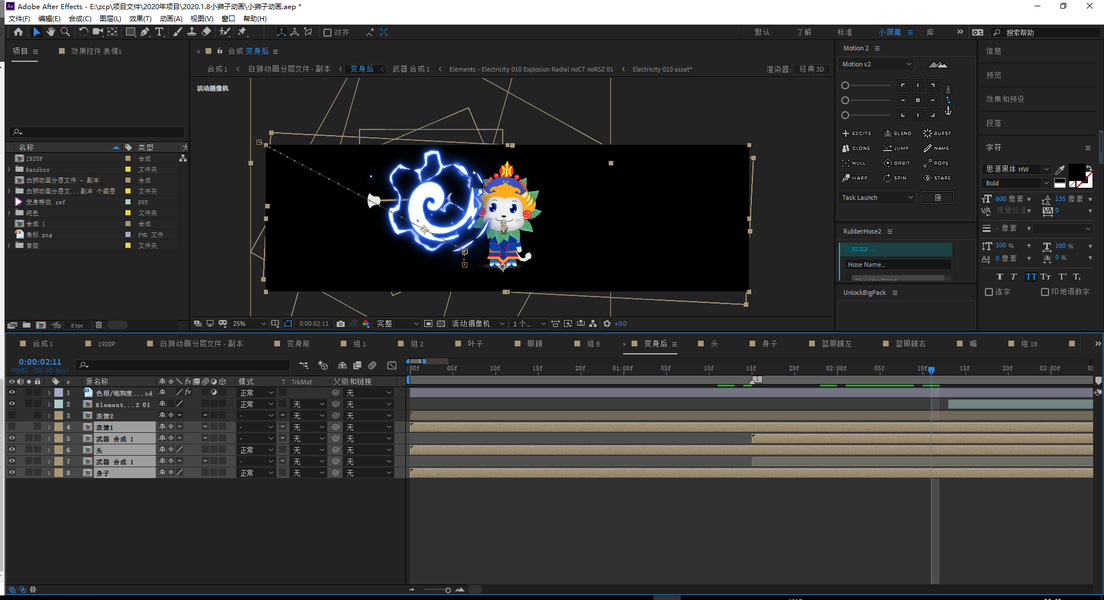Click the BURST button in Motion 2
This screenshot has width=1104, height=600.
(x=938, y=133)
